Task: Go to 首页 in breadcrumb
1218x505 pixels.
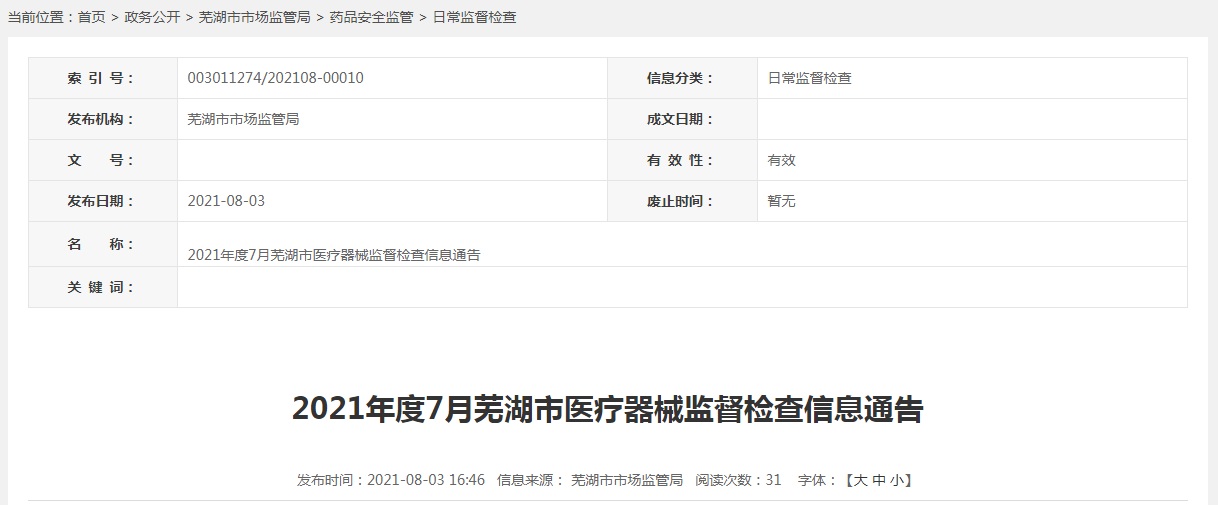Action: 91,17
